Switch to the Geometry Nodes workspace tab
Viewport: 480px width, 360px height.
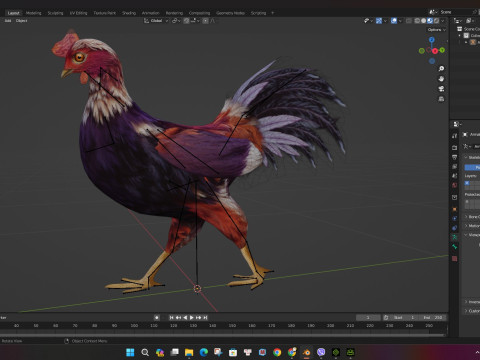tap(230, 13)
